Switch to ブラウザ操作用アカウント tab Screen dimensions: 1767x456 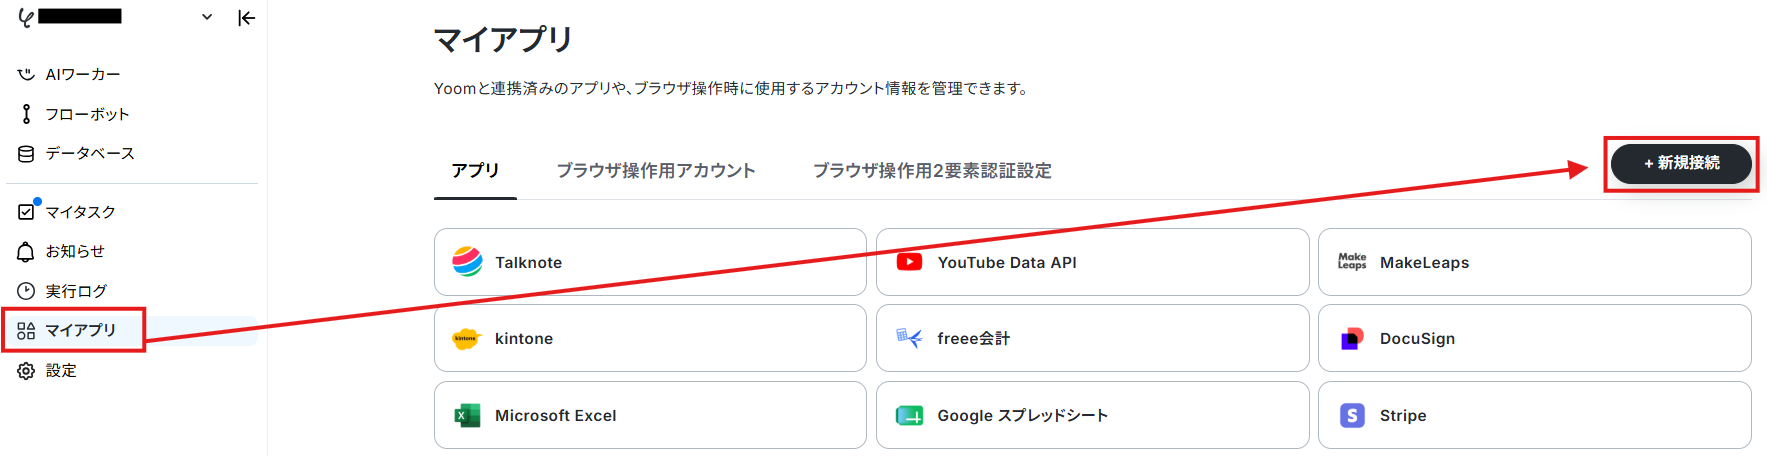tap(656, 171)
